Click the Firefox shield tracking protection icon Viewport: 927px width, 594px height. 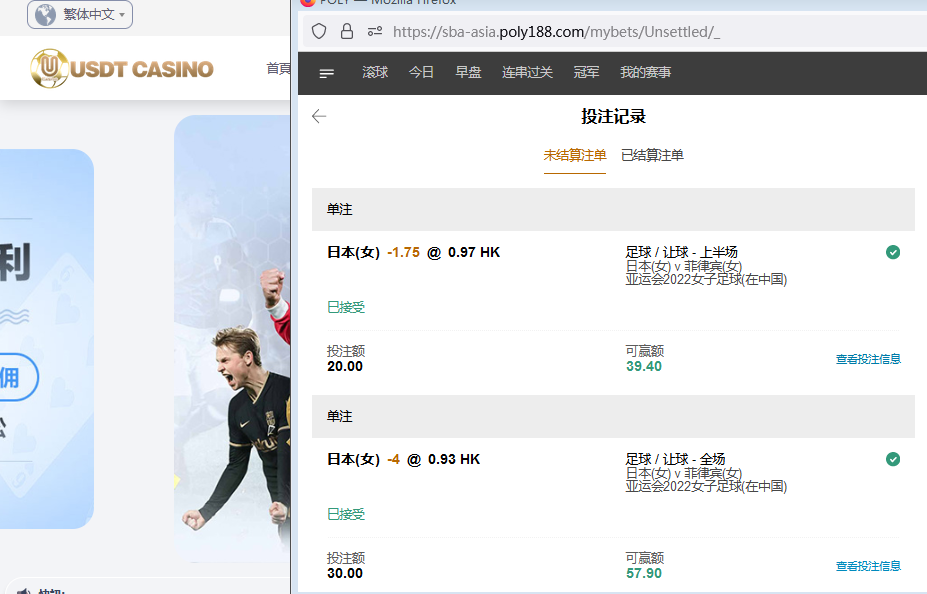coord(319,31)
